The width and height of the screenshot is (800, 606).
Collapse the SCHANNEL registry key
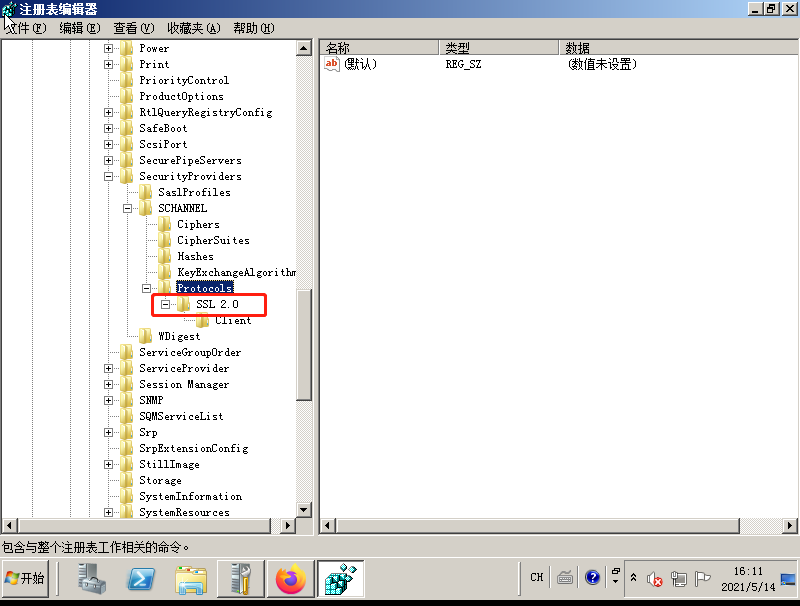coord(128,208)
